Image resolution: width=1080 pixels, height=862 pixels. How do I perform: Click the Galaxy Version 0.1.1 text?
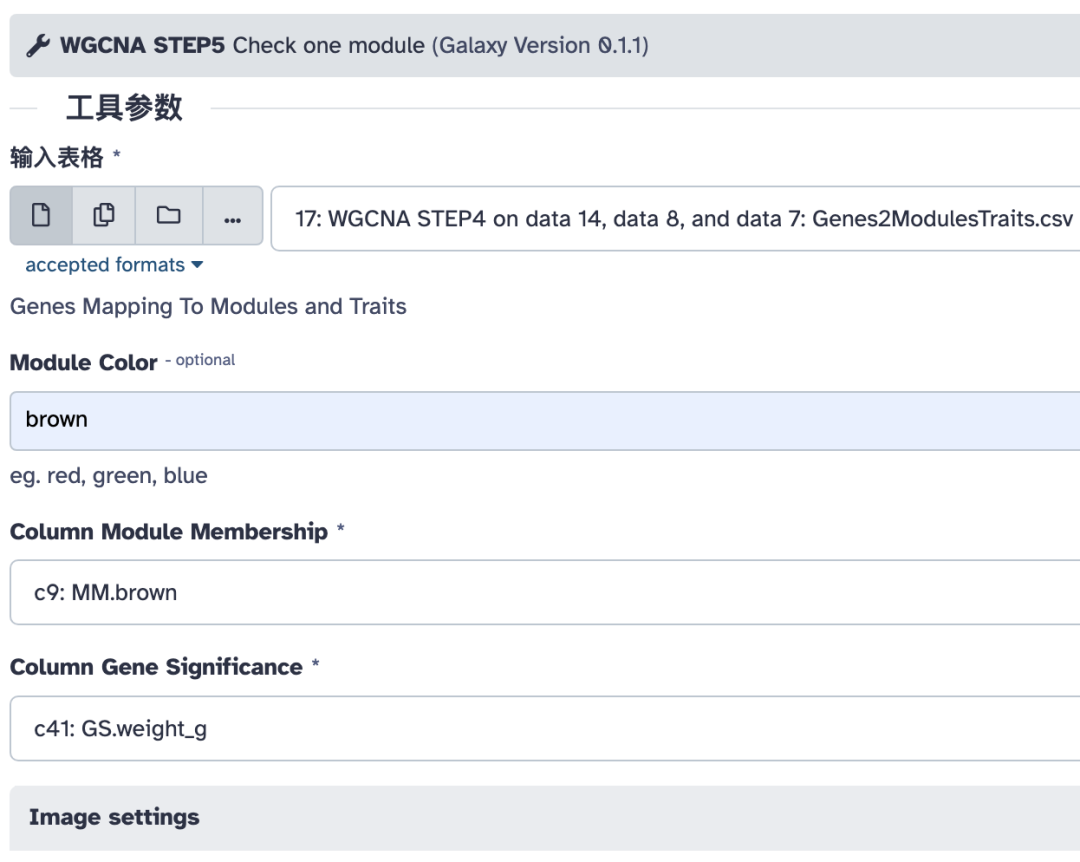[541, 45]
